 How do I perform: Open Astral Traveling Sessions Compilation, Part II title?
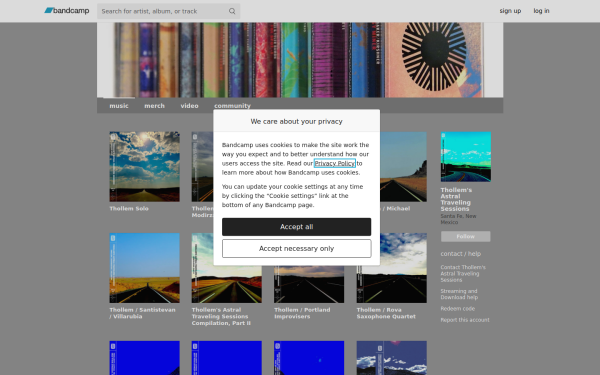[x=221, y=316]
